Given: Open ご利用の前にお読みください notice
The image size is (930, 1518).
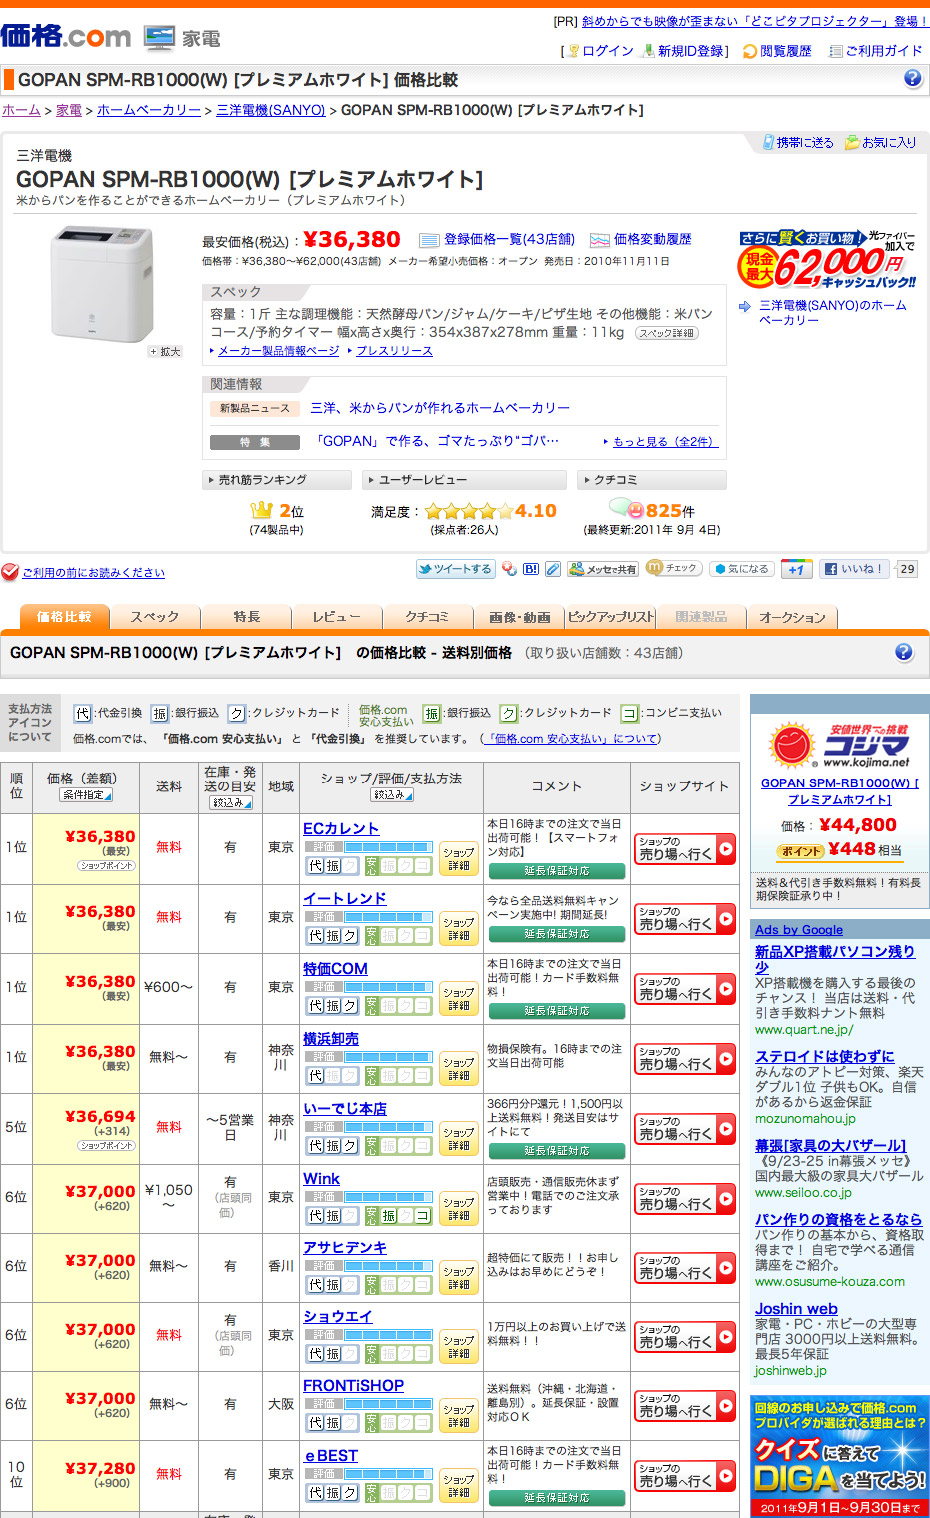Looking at the screenshot, I should point(93,573).
